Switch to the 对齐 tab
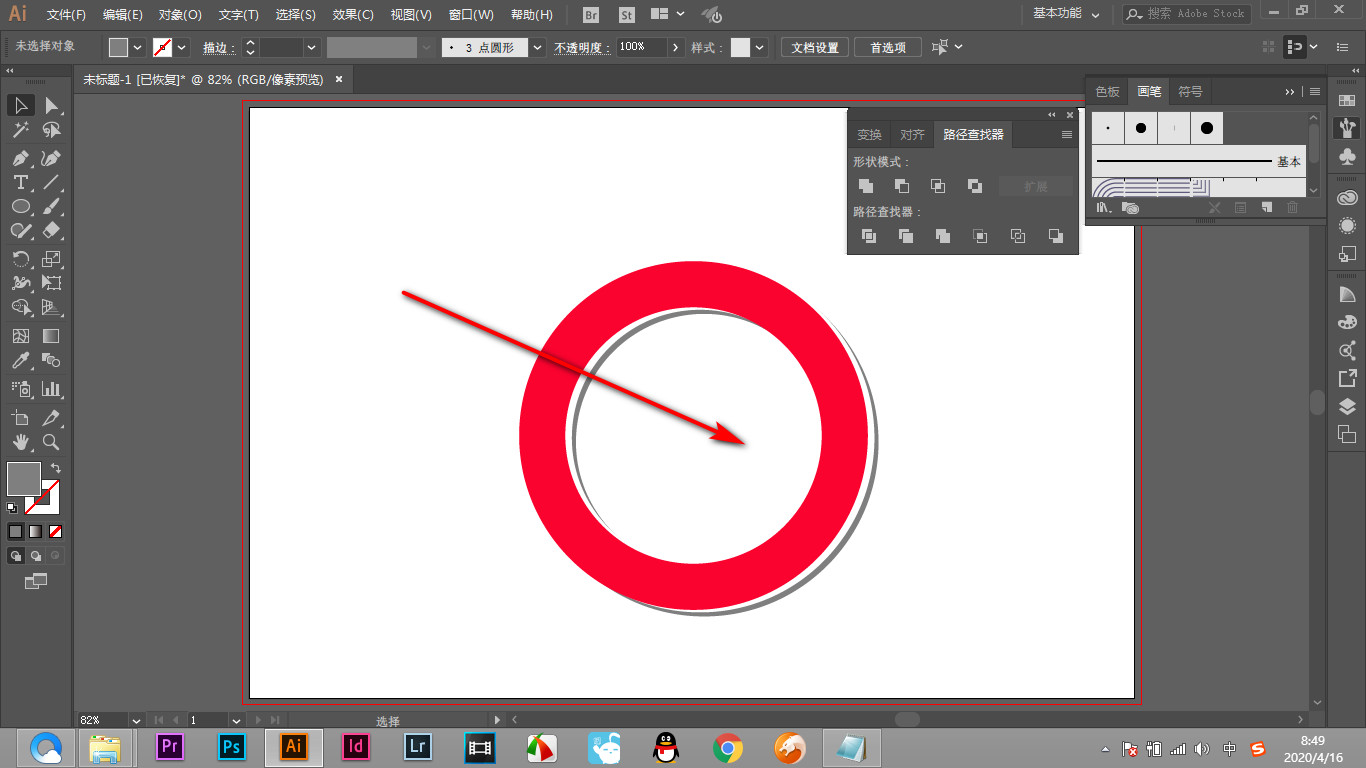This screenshot has width=1366, height=768. (x=912, y=135)
